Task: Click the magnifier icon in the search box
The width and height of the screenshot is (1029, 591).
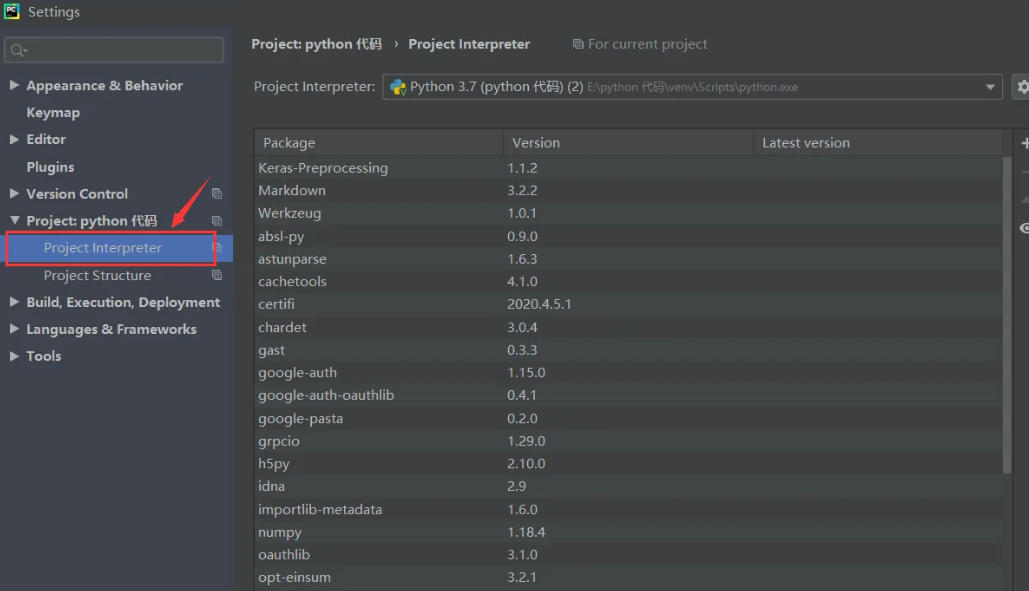Action: pyautogui.click(x=20, y=47)
